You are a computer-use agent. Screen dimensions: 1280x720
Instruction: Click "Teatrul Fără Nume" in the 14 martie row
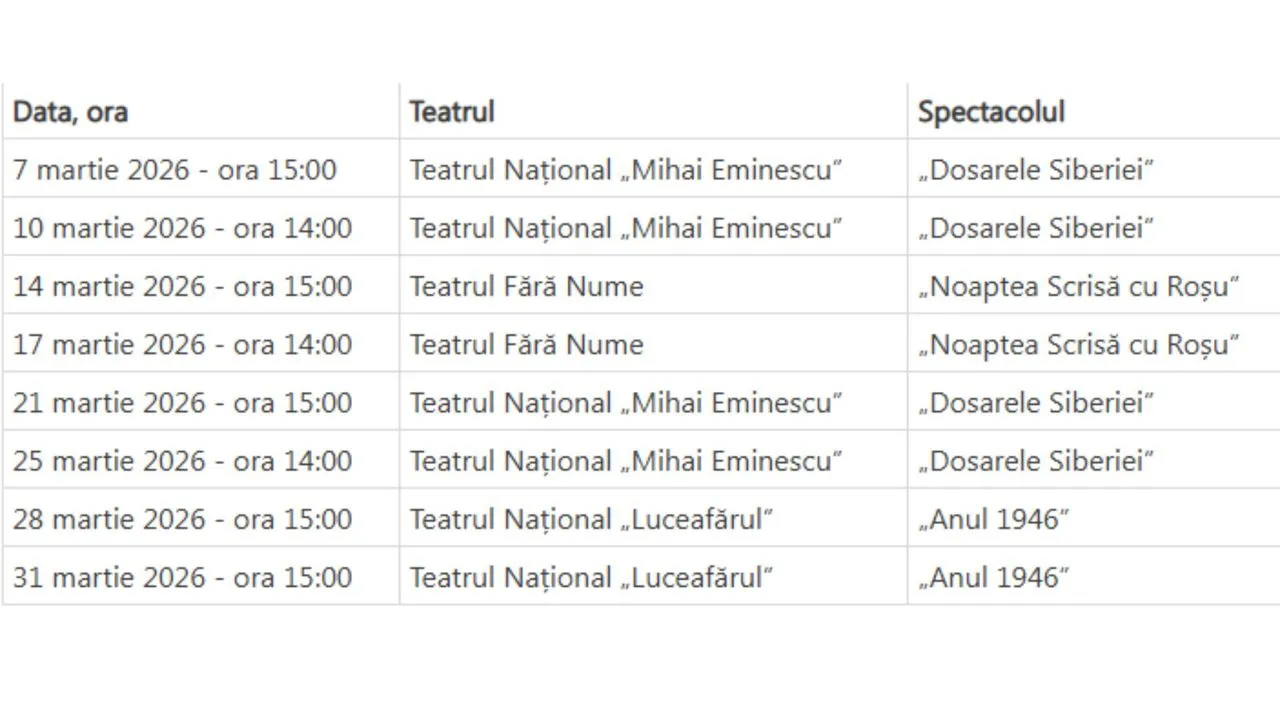pyautogui.click(x=526, y=286)
